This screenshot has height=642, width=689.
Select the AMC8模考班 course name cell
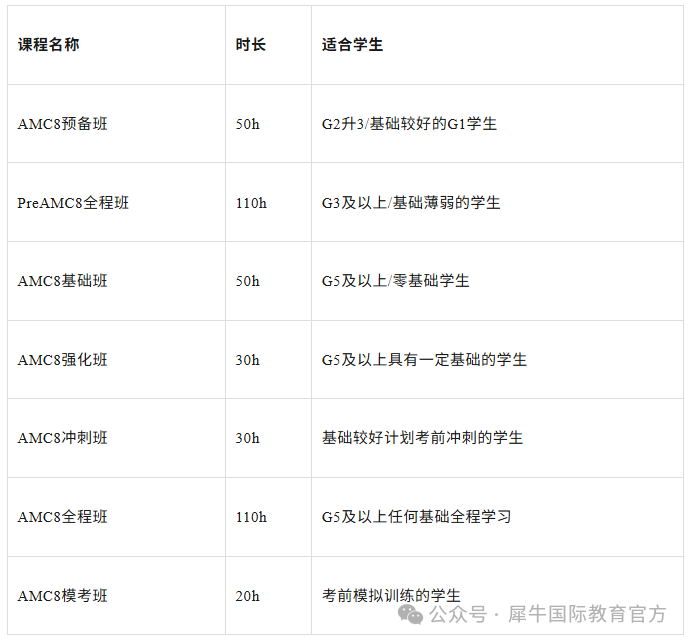[116, 595]
